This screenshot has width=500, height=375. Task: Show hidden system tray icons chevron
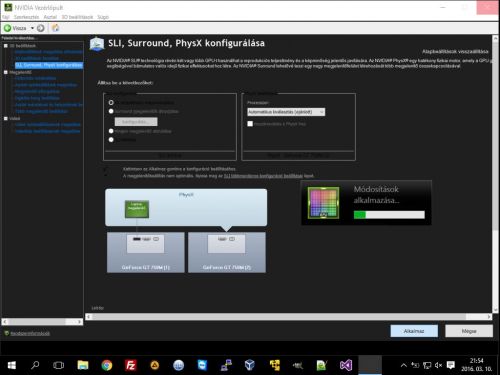point(404,365)
